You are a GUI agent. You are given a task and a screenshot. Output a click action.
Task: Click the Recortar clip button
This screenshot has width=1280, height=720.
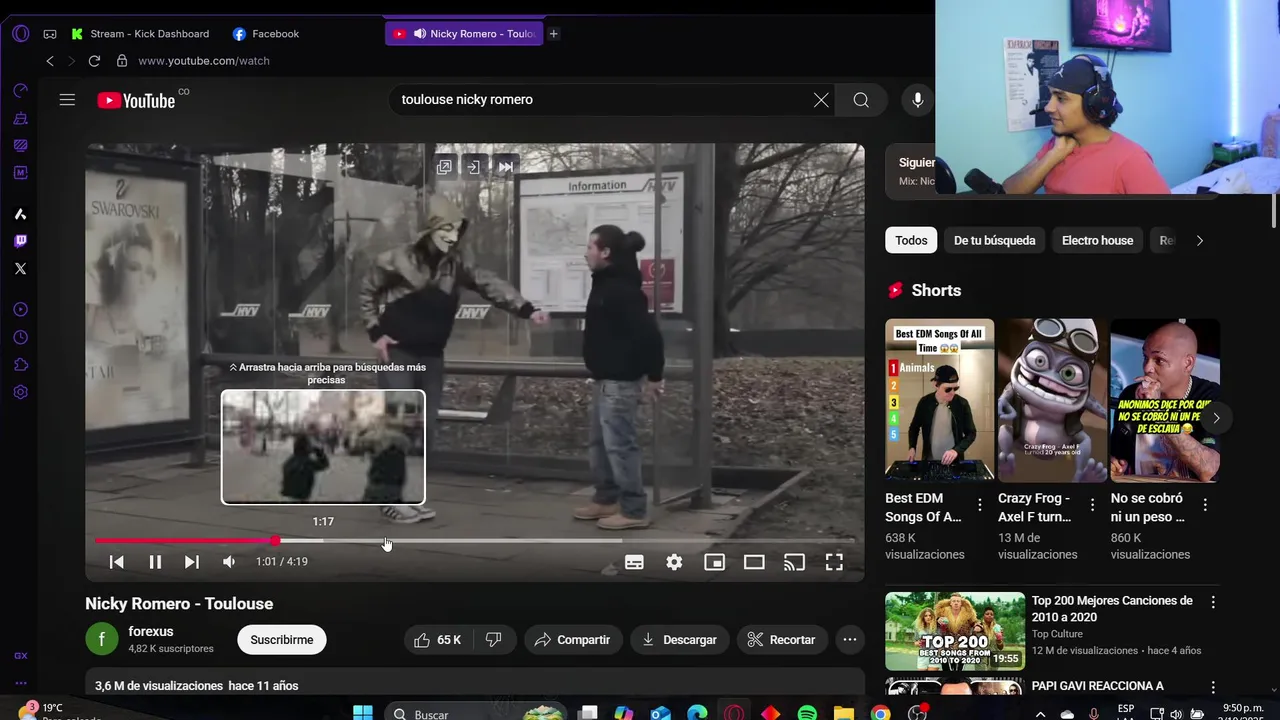pyautogui.click(x=782, y=640)
